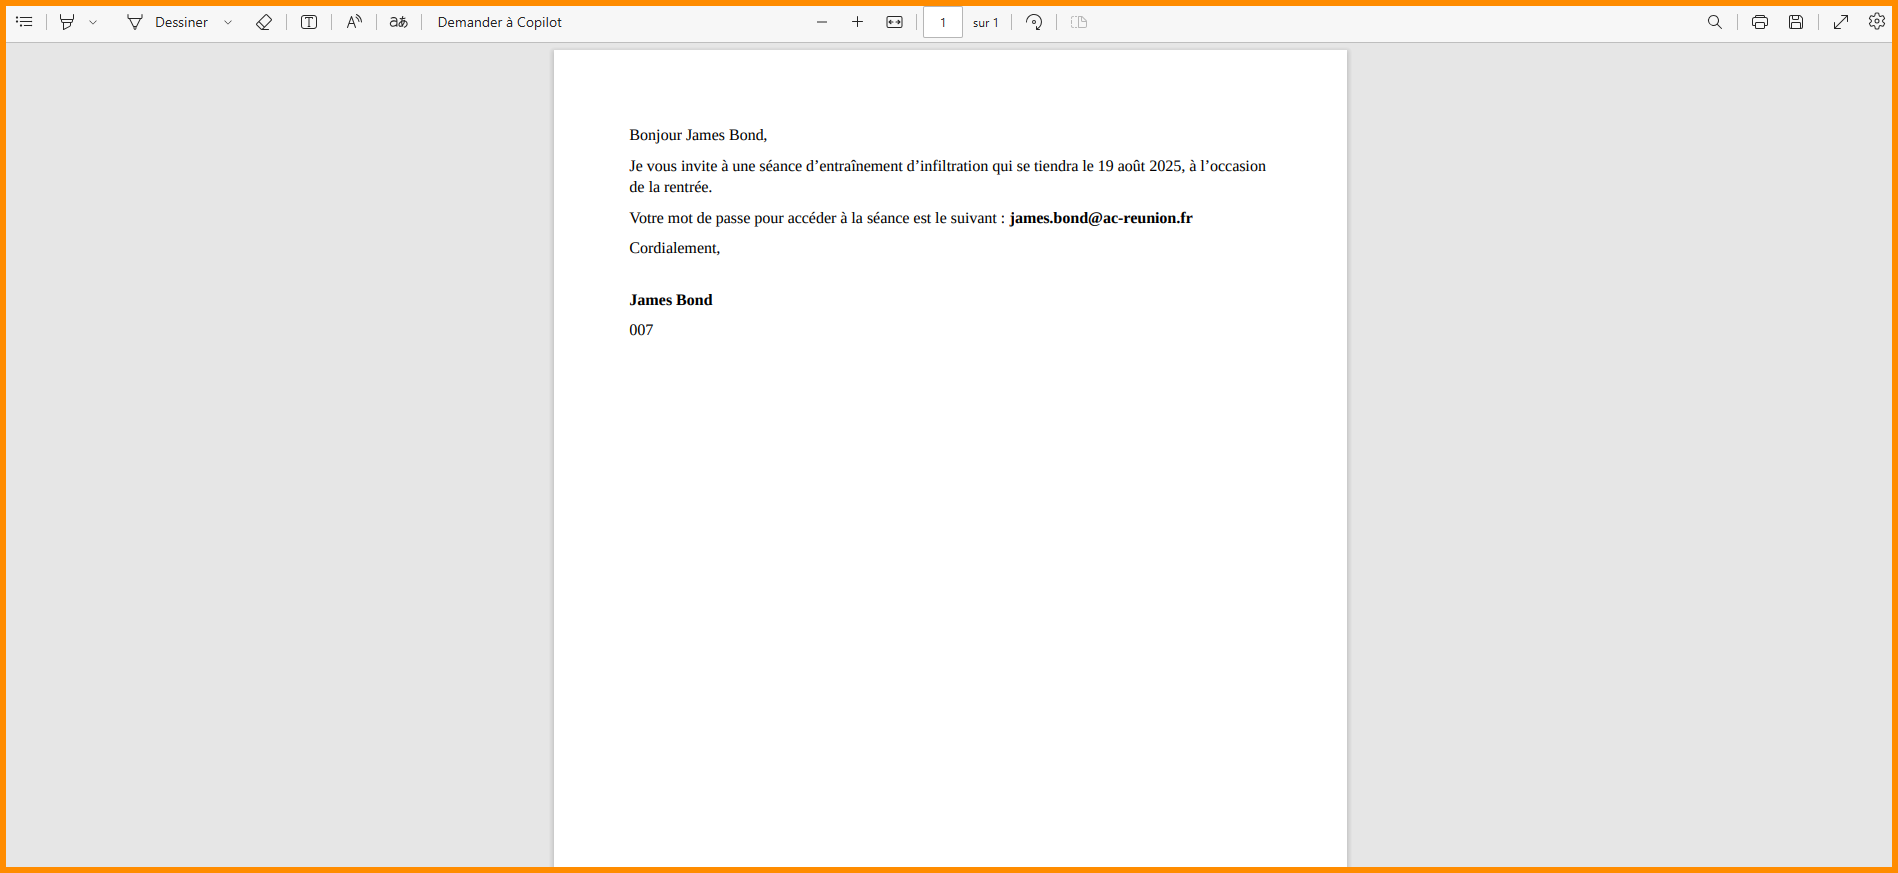
Task: Open the PDF viewer settings gear
Action: tap(1877, 22)
